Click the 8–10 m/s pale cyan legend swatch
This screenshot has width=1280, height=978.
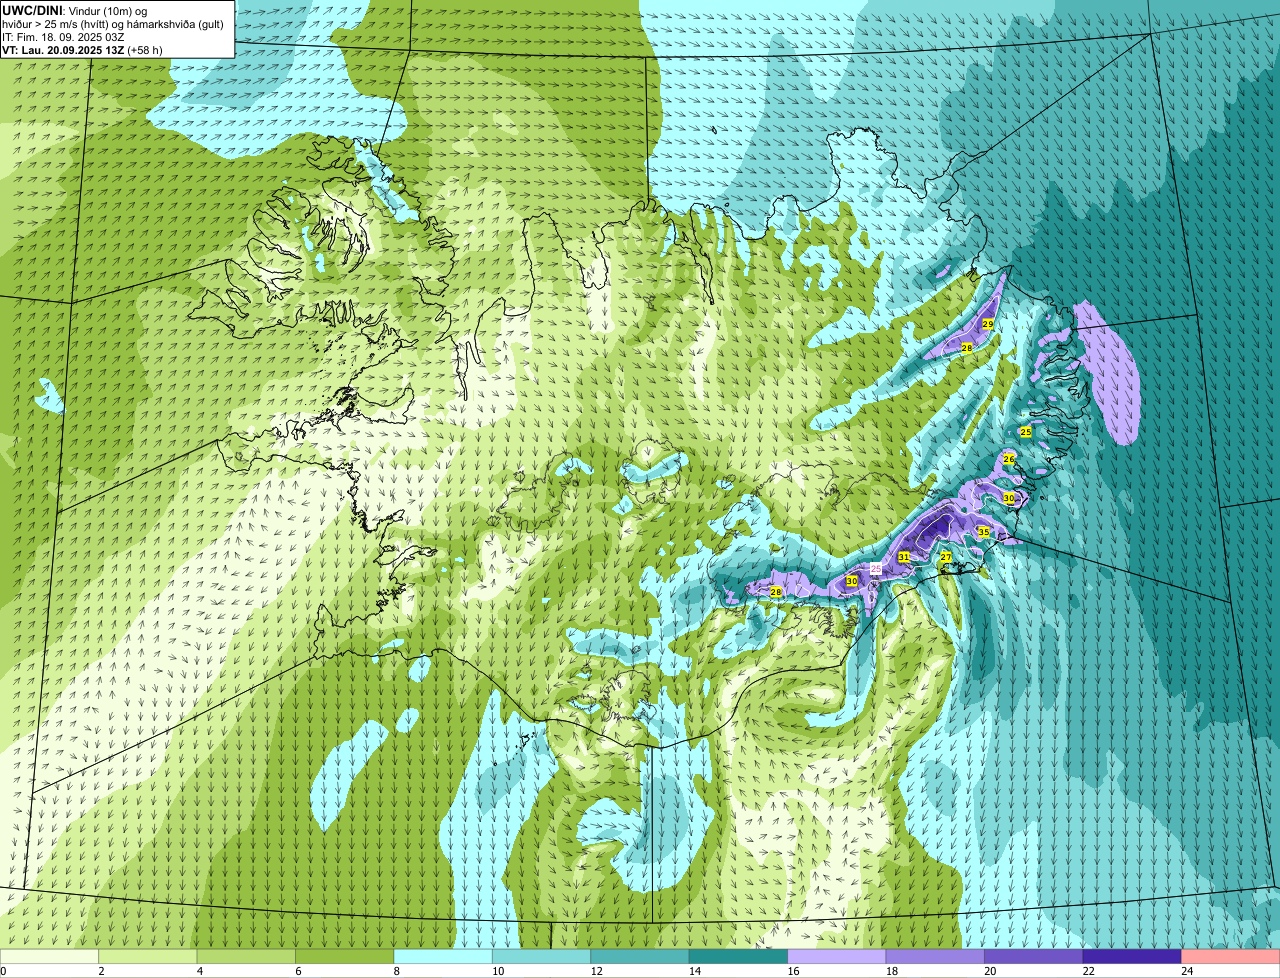pyautogui.click(x=444, y=957)
